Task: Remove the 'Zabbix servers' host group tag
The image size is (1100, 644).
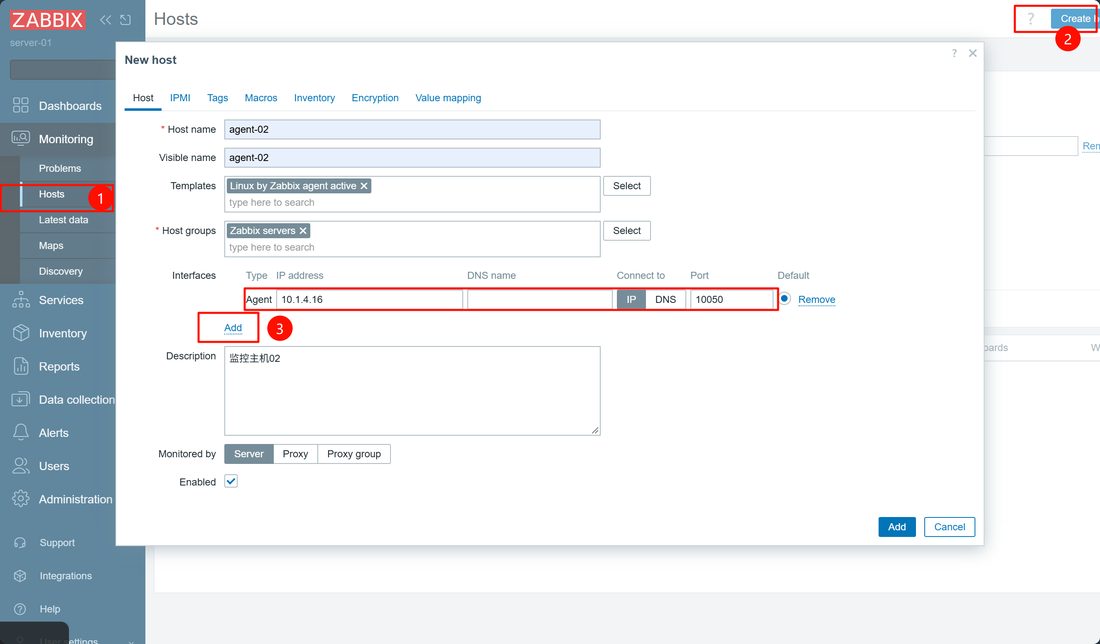Action: coord(303,231)
